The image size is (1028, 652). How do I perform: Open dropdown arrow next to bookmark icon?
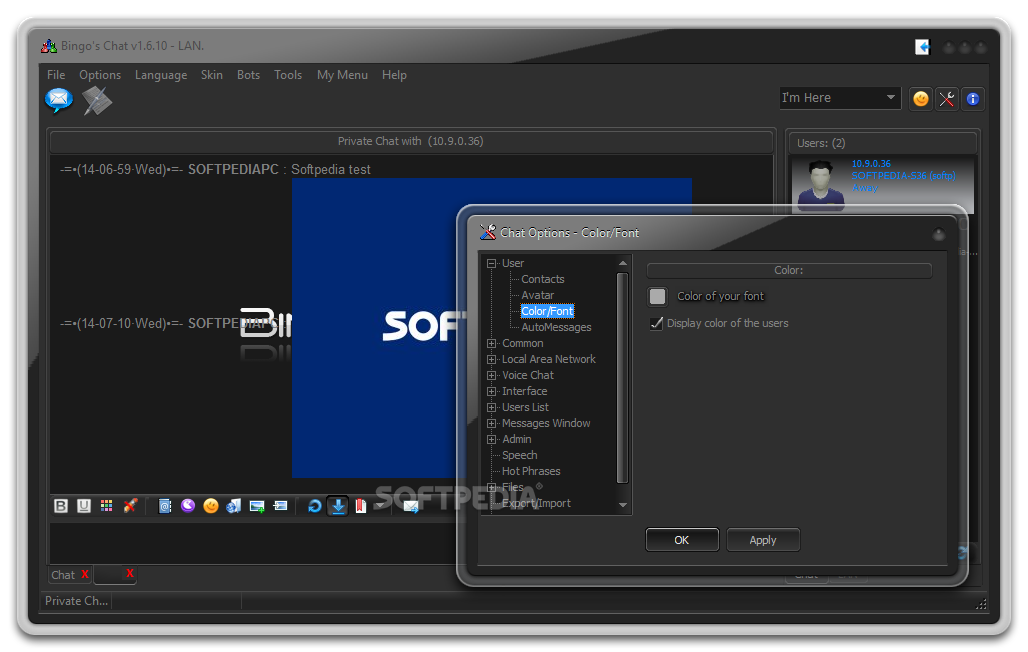coord(380,506)
